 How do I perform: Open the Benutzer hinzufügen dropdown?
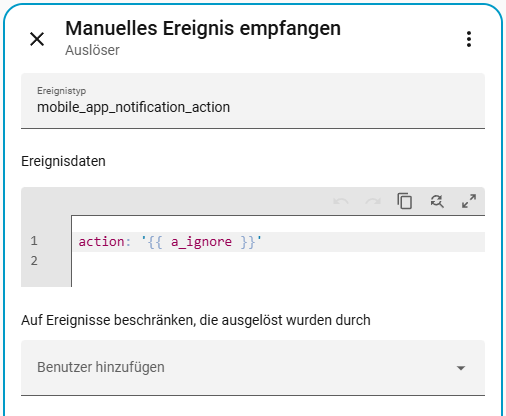pos(253,368)
